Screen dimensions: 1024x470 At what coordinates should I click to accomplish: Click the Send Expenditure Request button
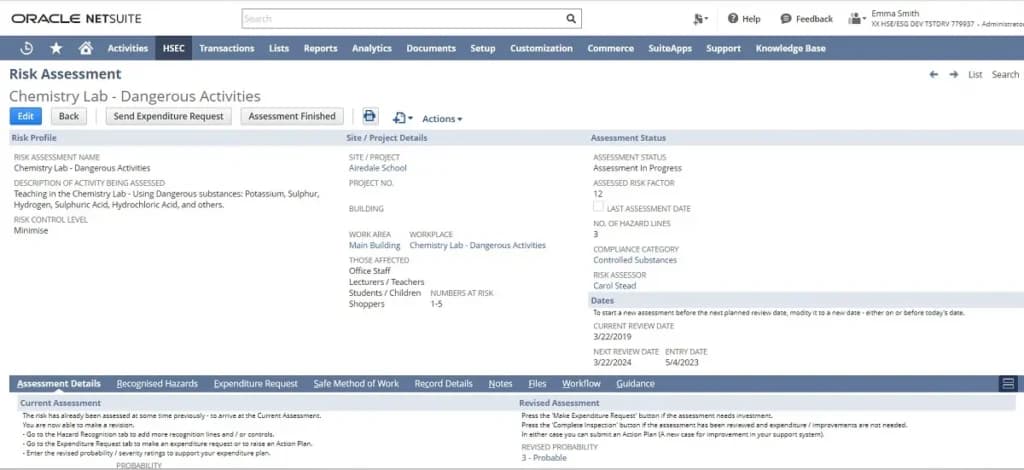[x=168, y=116]
